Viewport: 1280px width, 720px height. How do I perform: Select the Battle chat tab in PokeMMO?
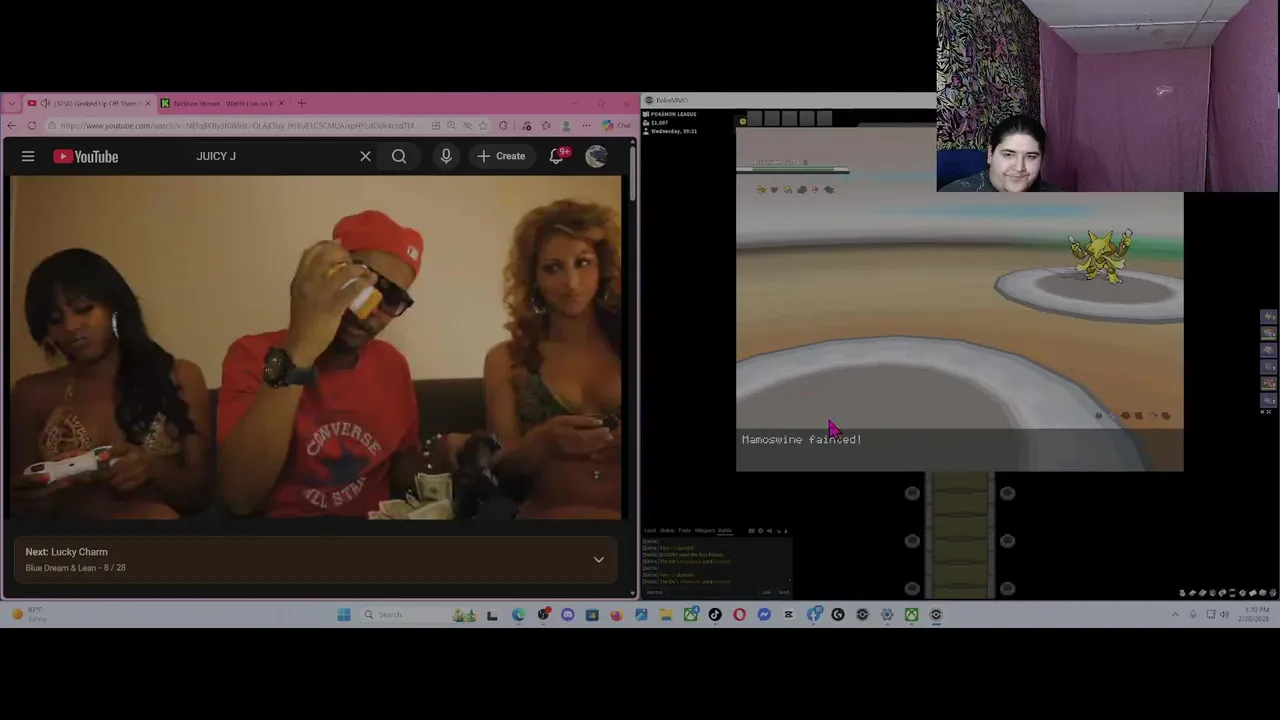pos(725,531)
